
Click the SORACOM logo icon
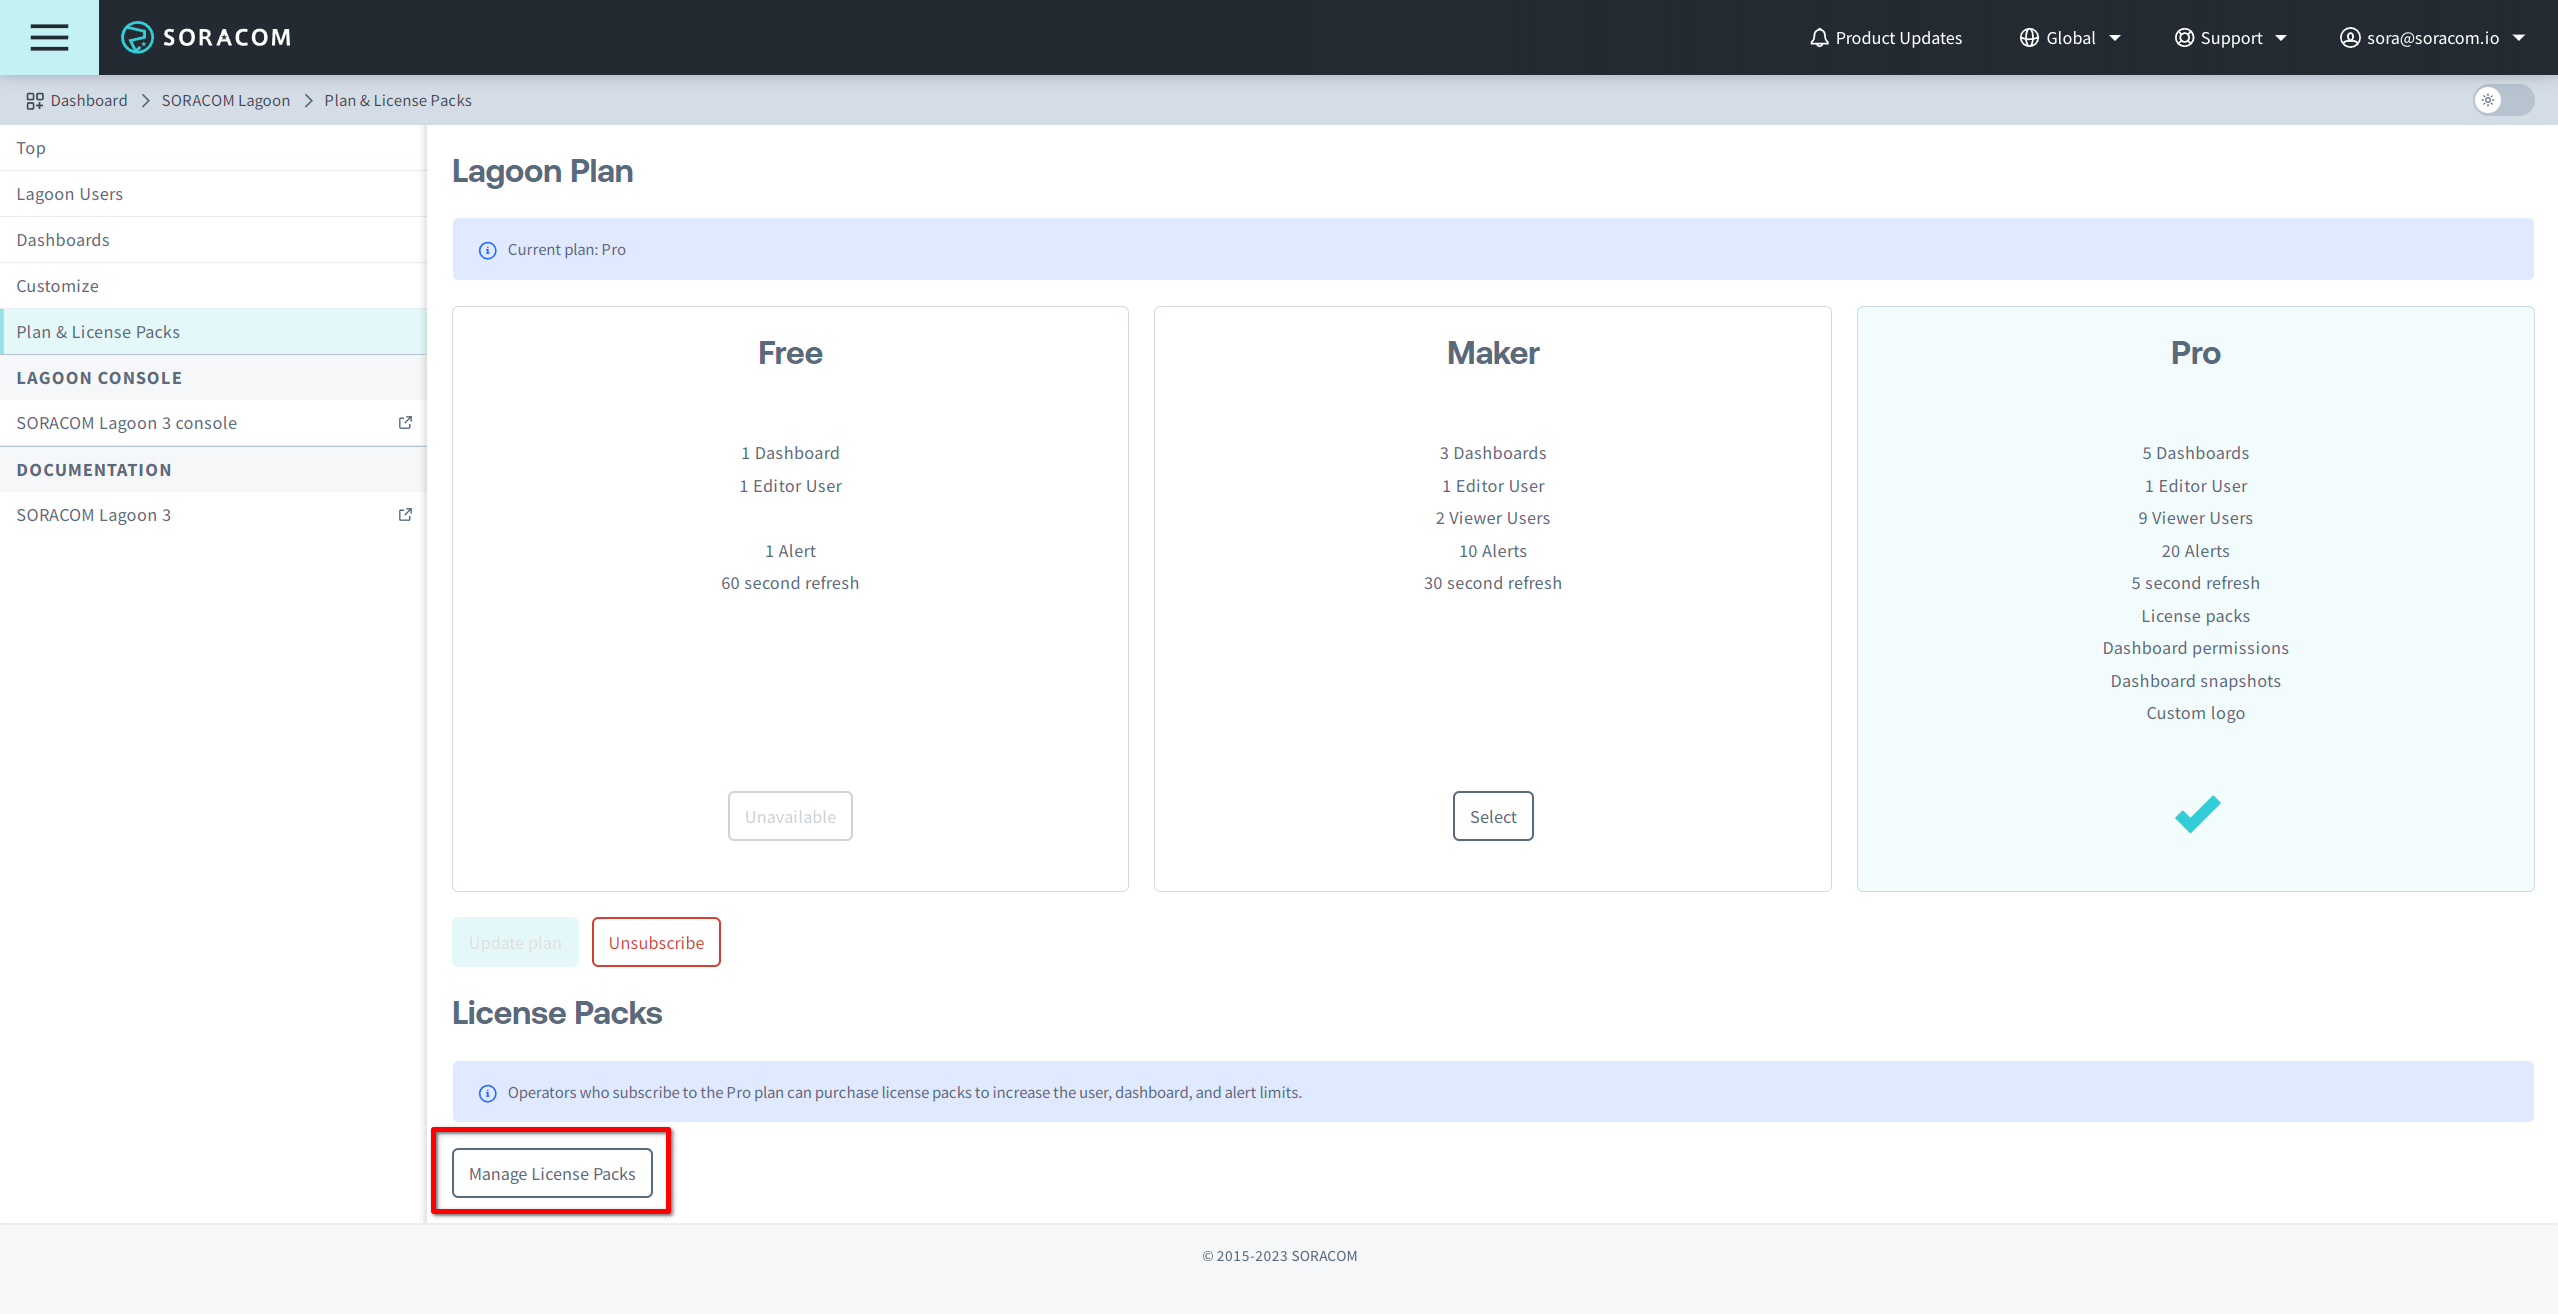[x=137, y=35]
